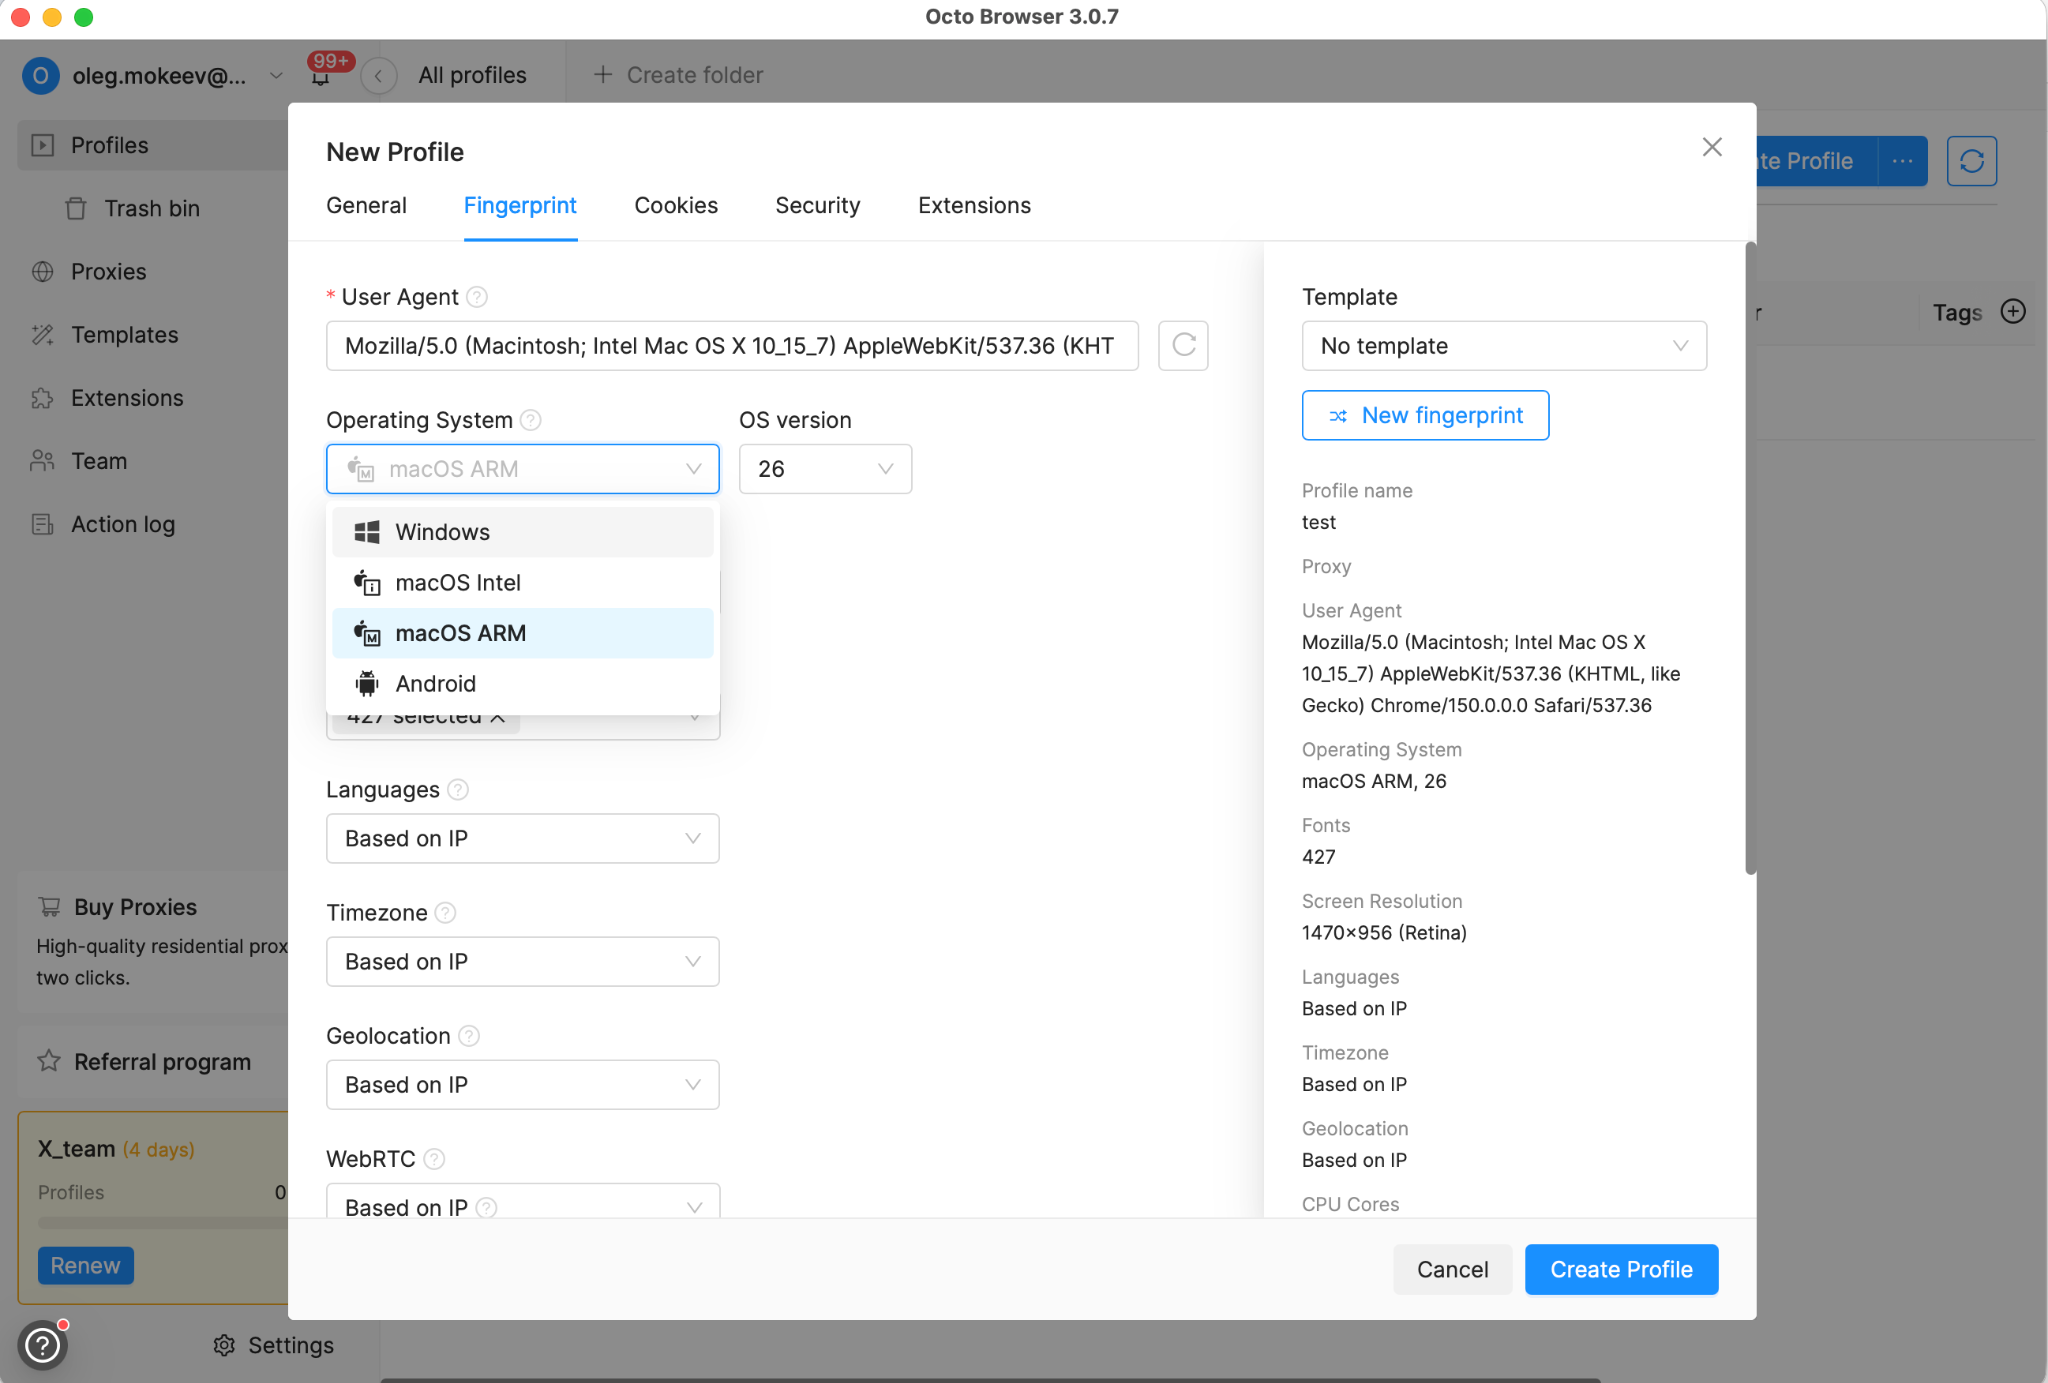Select Android from the OS list

[x=523, y=684]
